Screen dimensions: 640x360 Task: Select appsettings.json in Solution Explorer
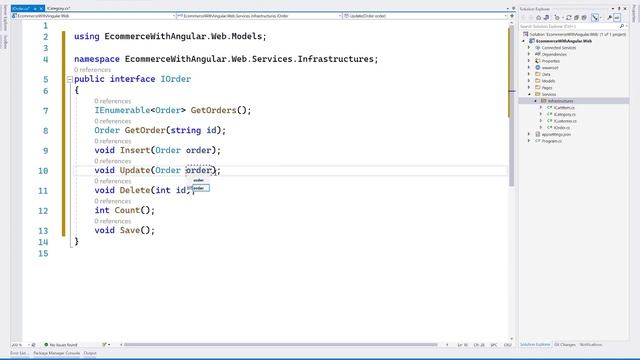pos(553,134)
